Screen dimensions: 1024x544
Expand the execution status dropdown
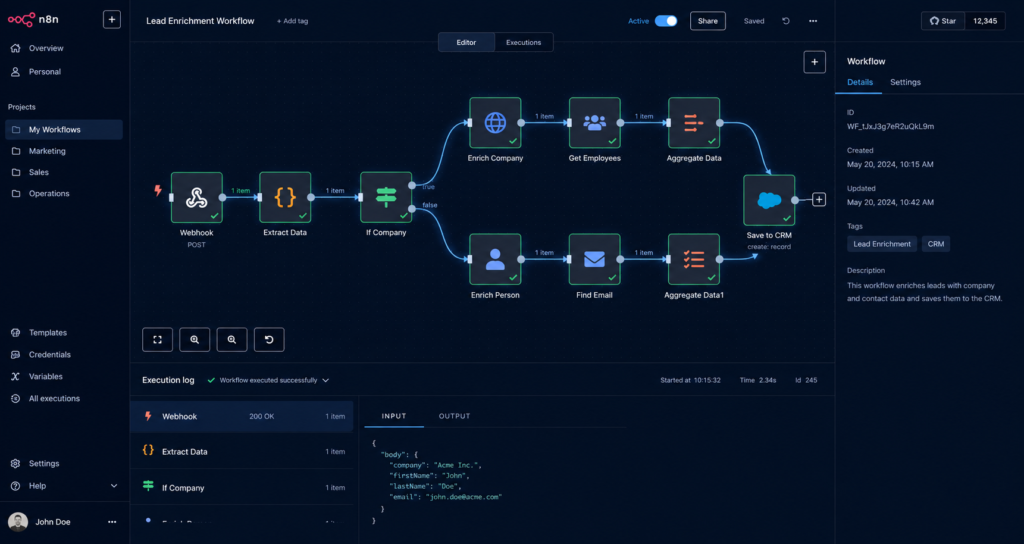click(x=326, y=380)
